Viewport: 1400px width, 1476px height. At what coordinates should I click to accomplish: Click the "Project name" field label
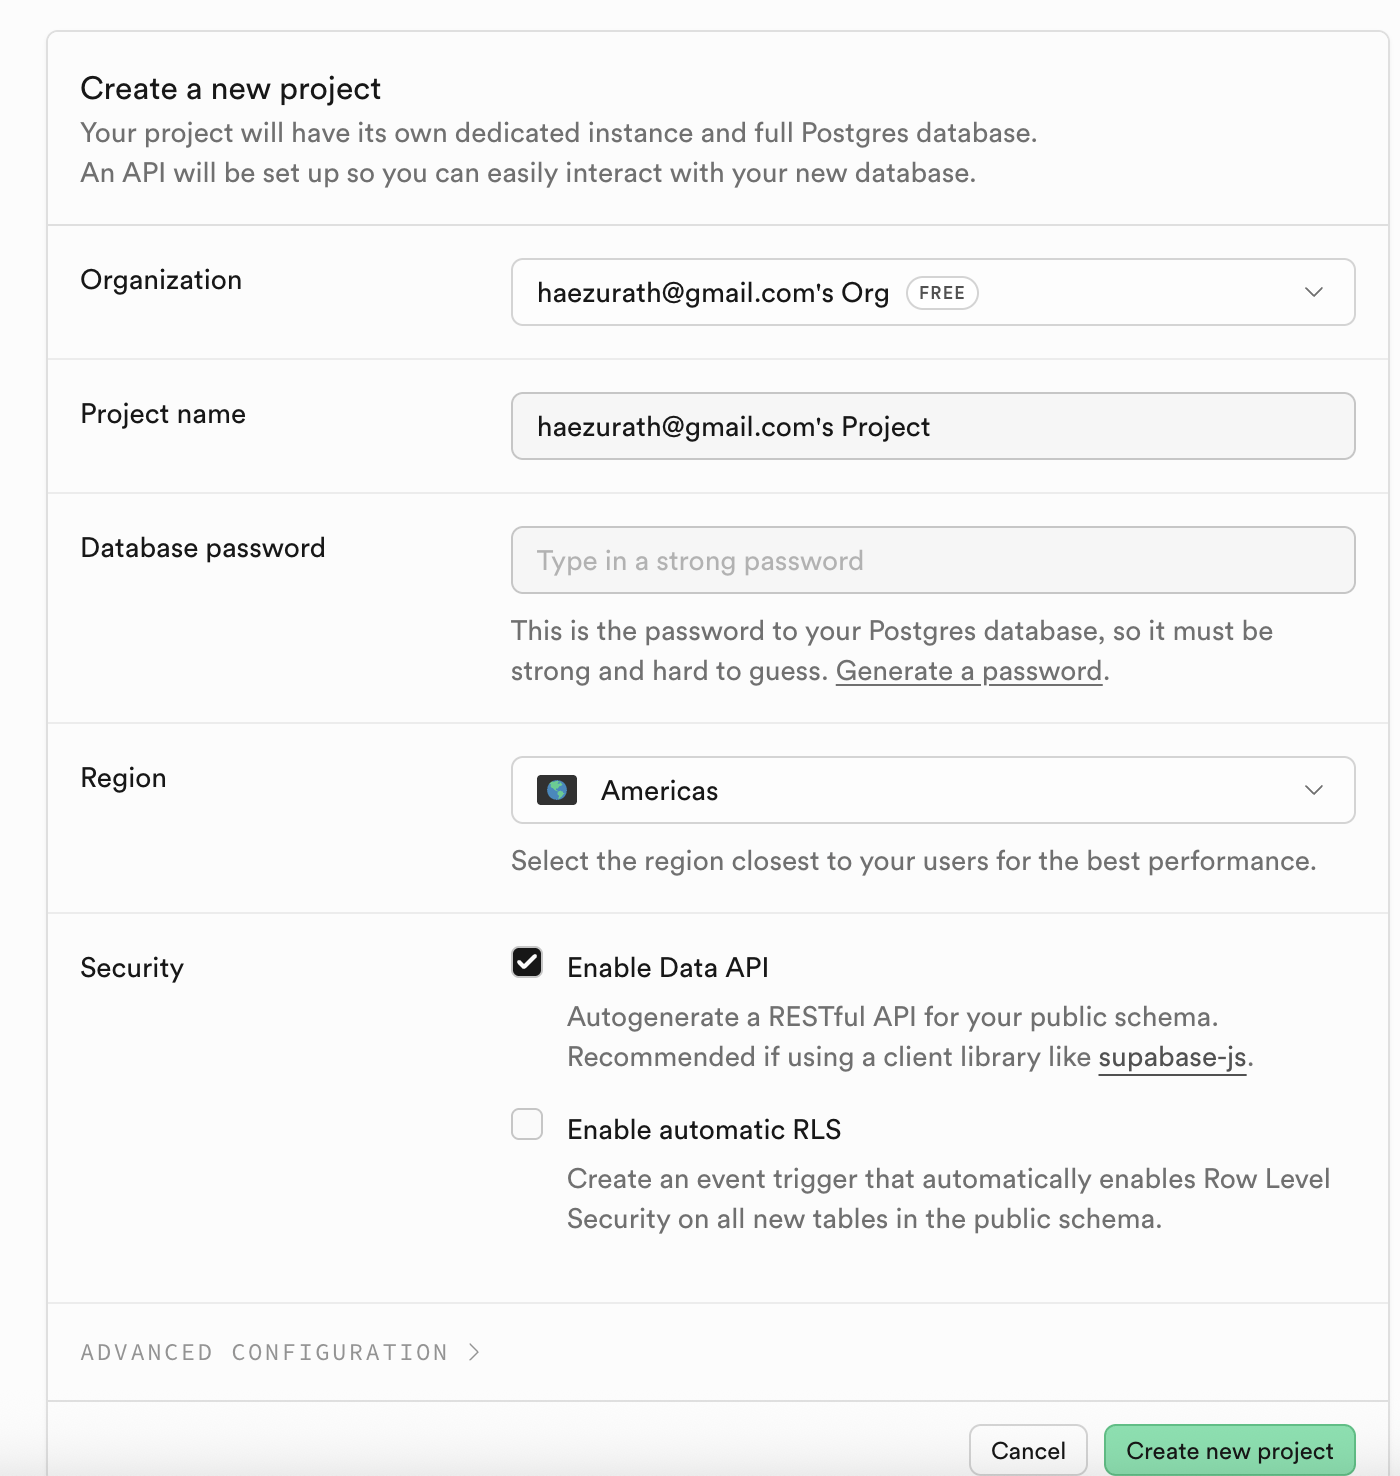tap(163, 414)
